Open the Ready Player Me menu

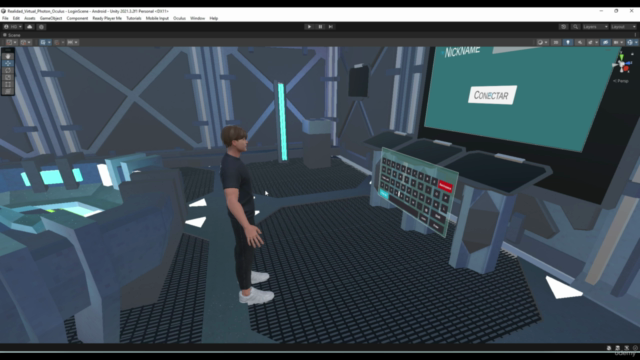tap(107, 18)
